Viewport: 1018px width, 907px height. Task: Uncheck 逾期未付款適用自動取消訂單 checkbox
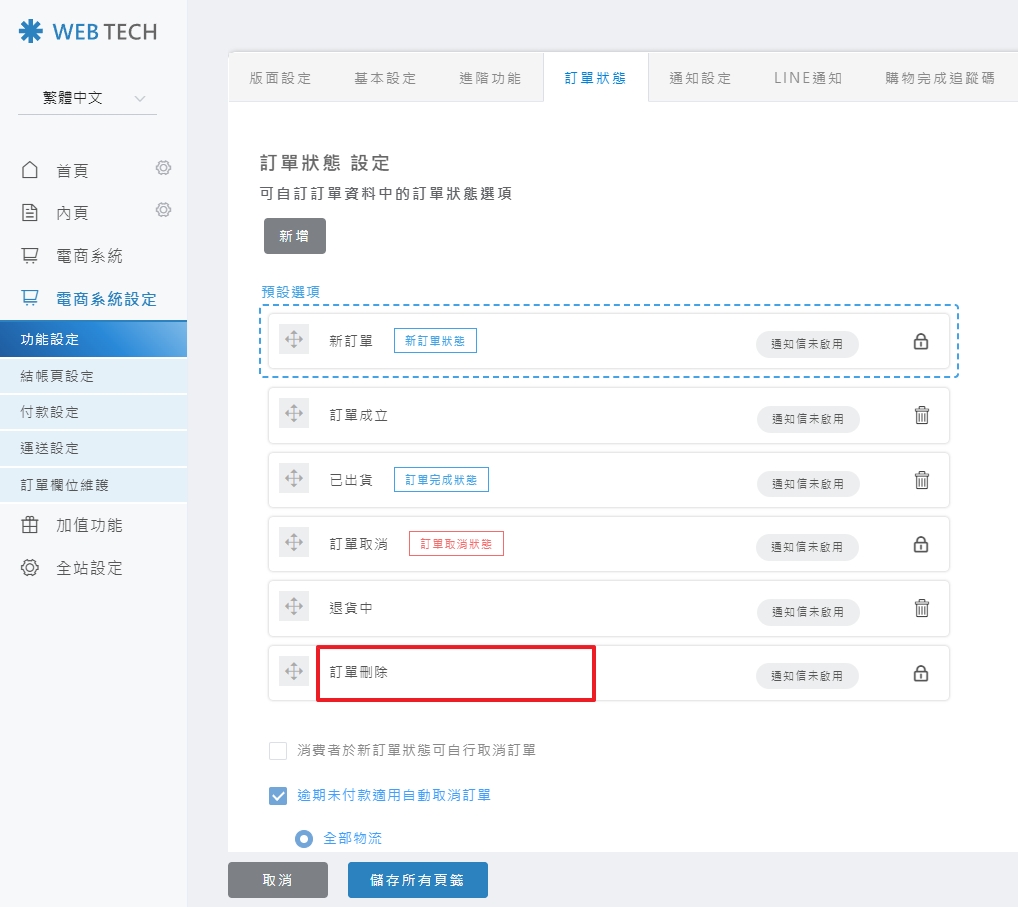pos(278,796)
